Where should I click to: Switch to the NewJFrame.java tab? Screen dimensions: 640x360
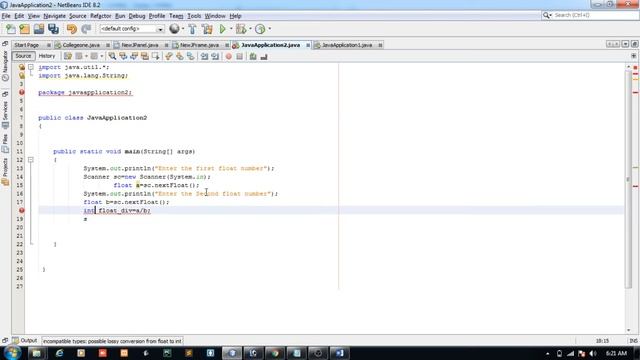coord(199,45)
